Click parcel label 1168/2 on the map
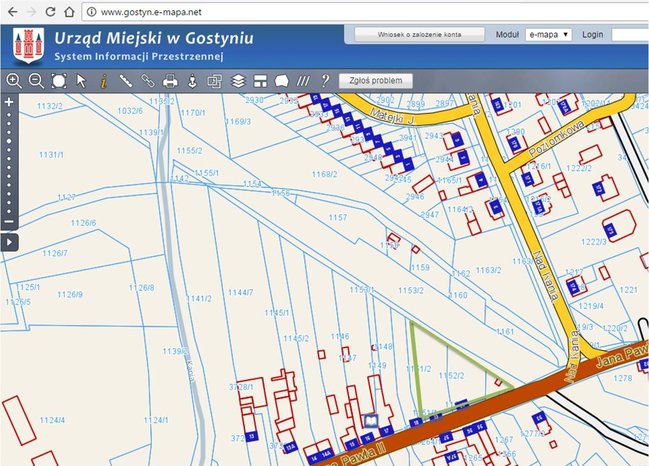Image resolution: width=649 pixels, height=466 pixels. [x=324, y=174]
